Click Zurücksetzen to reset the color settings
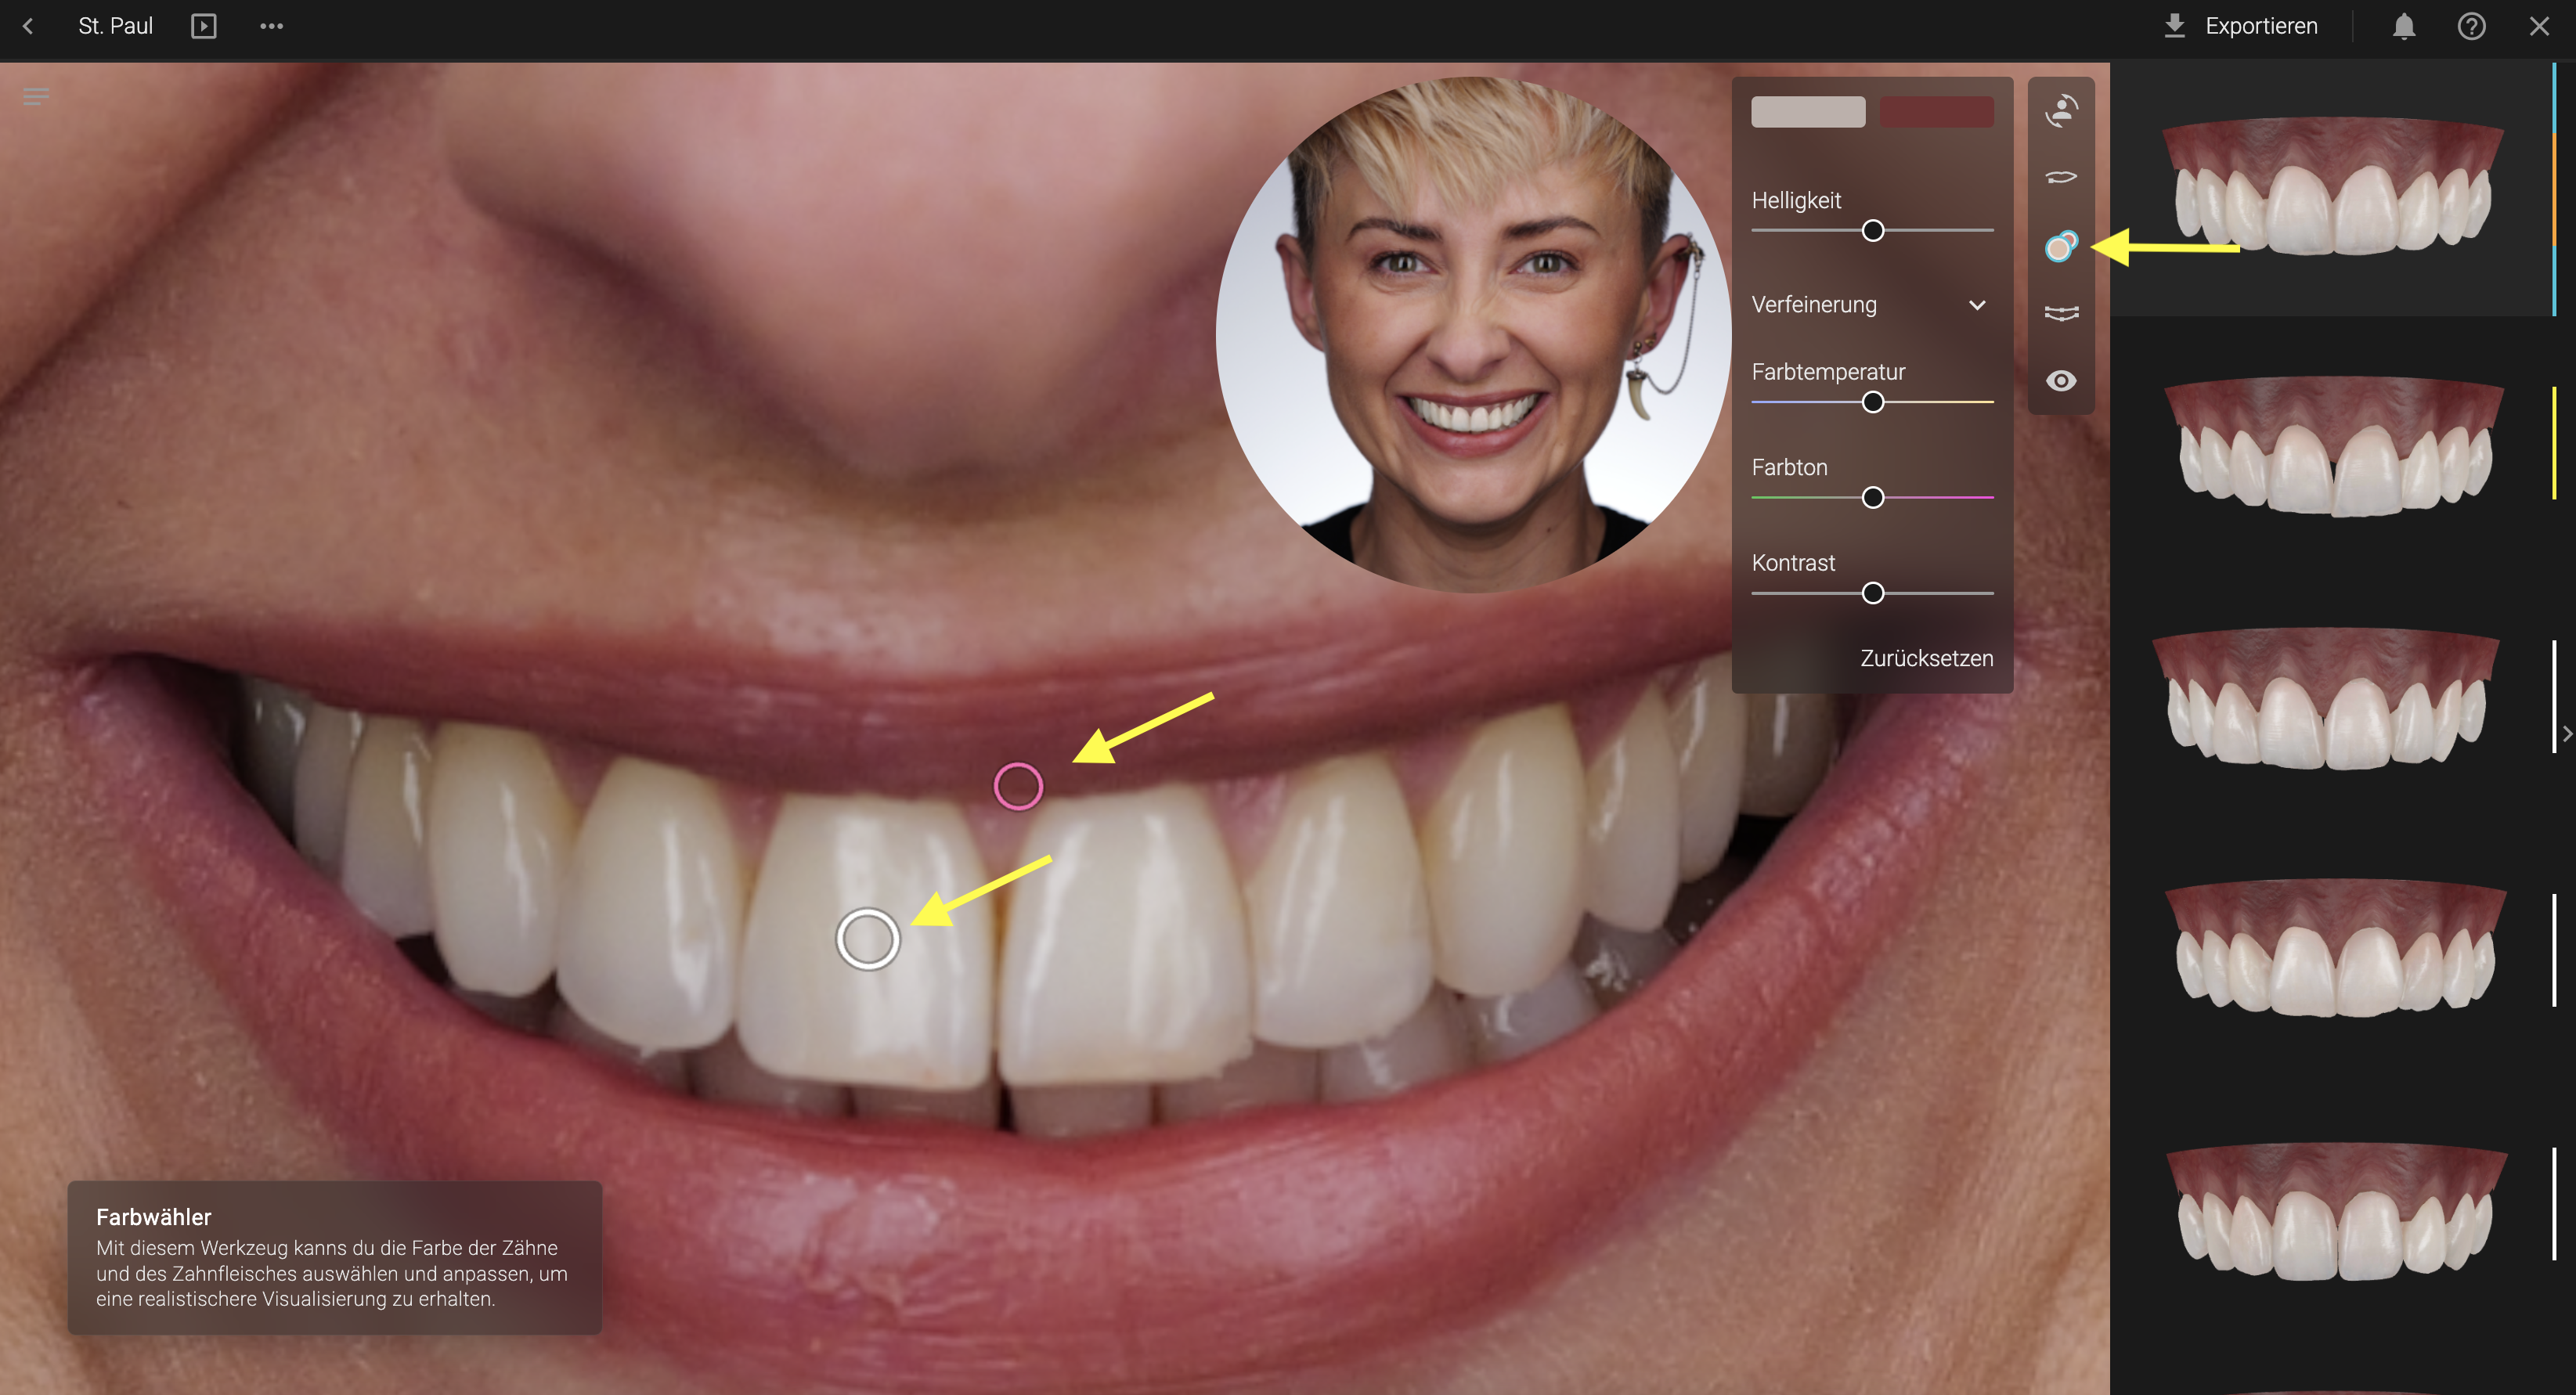 [x=1926, y=658]
